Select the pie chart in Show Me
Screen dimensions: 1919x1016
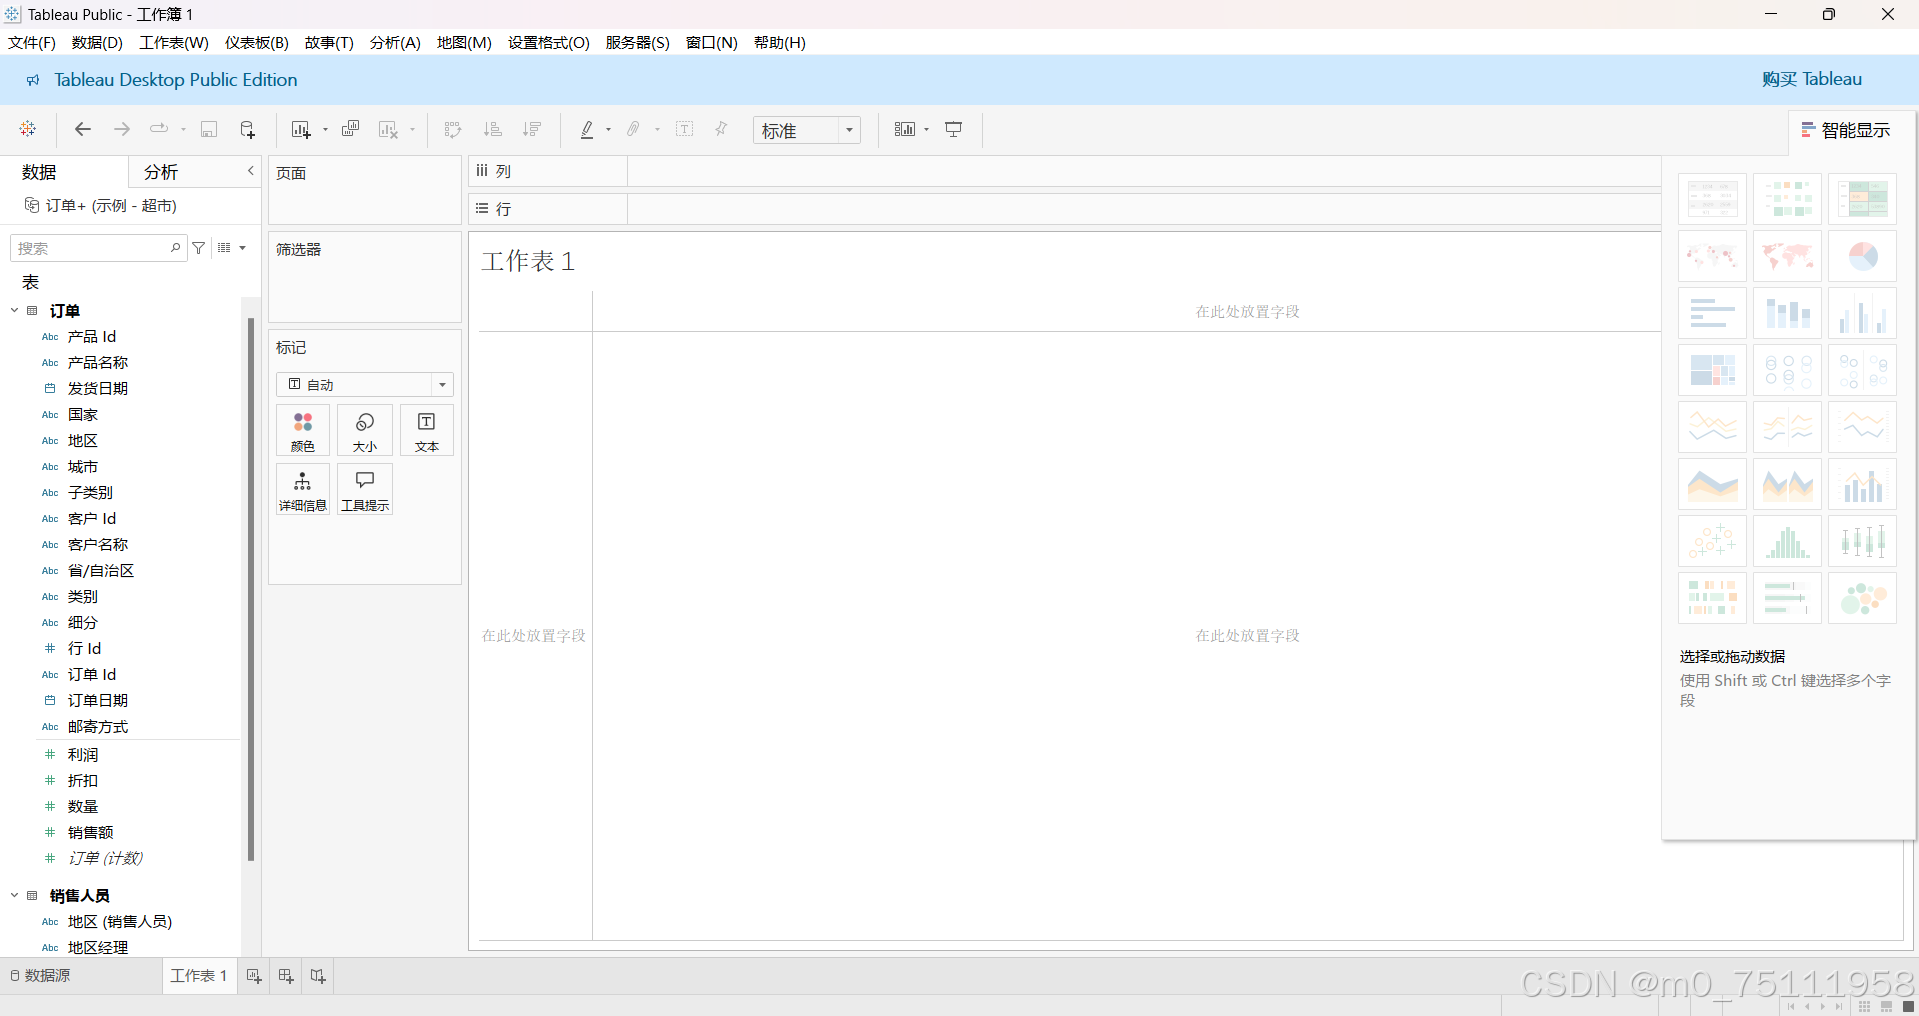[1862, 256]
